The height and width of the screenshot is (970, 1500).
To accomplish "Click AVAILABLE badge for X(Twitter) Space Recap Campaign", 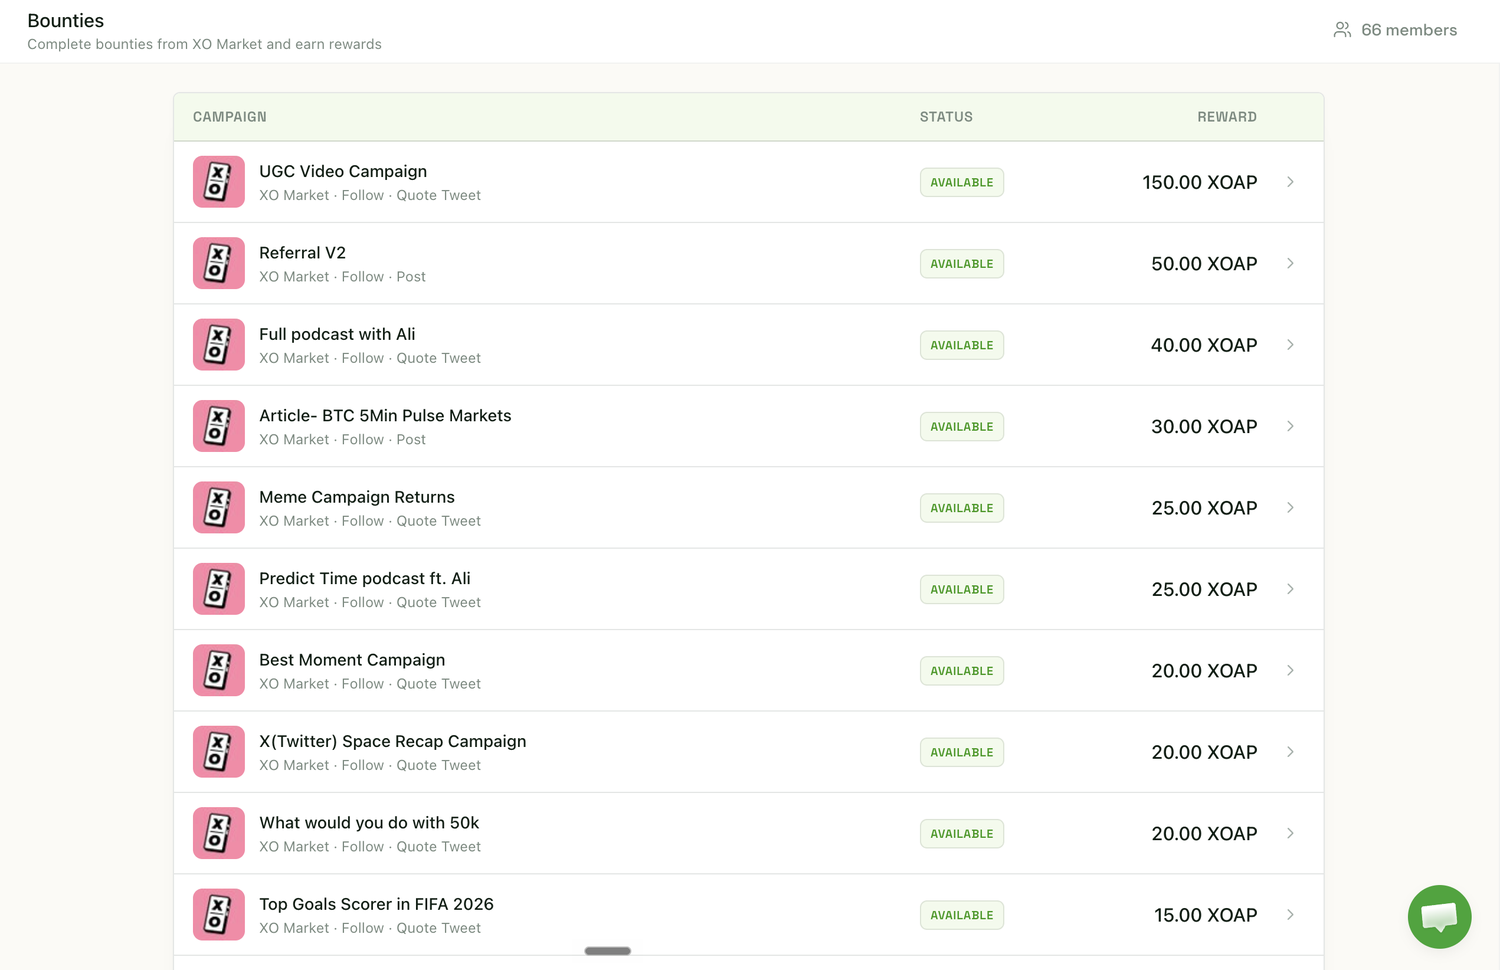I will coord(962,752).
